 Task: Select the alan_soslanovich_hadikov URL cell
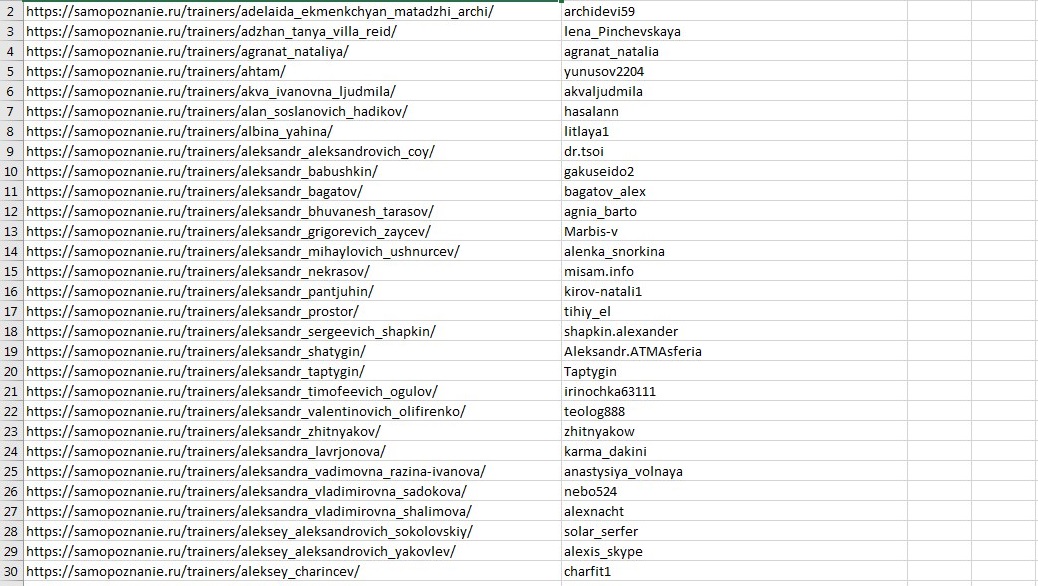(x=292, y=111)
